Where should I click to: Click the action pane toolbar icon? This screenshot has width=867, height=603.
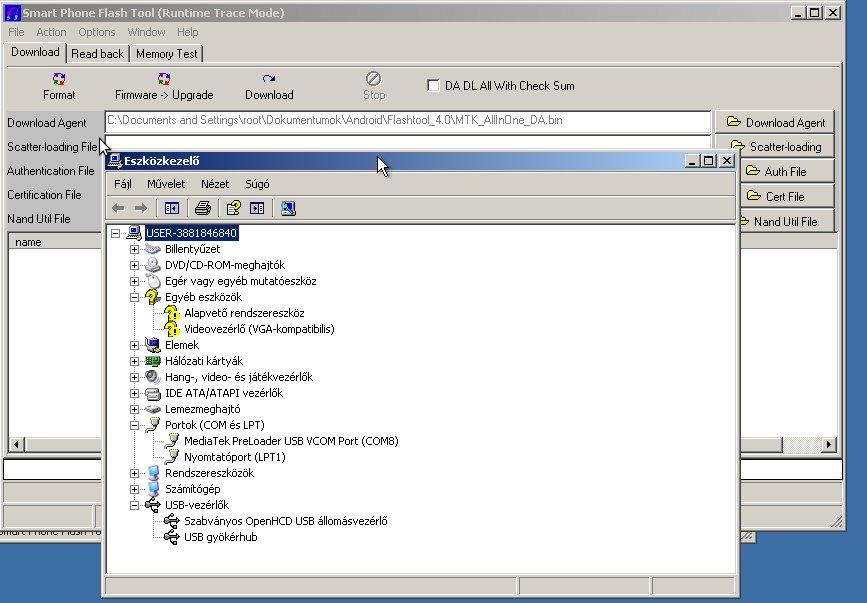point(257,208)
